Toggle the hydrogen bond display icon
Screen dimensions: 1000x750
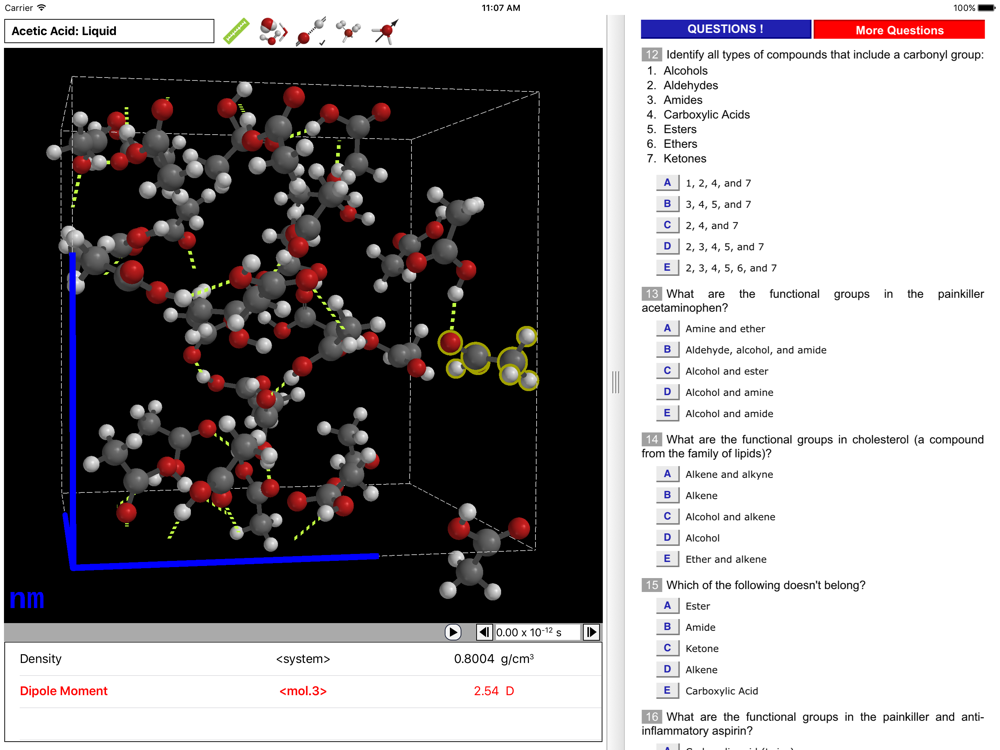[x=311, y=31]
